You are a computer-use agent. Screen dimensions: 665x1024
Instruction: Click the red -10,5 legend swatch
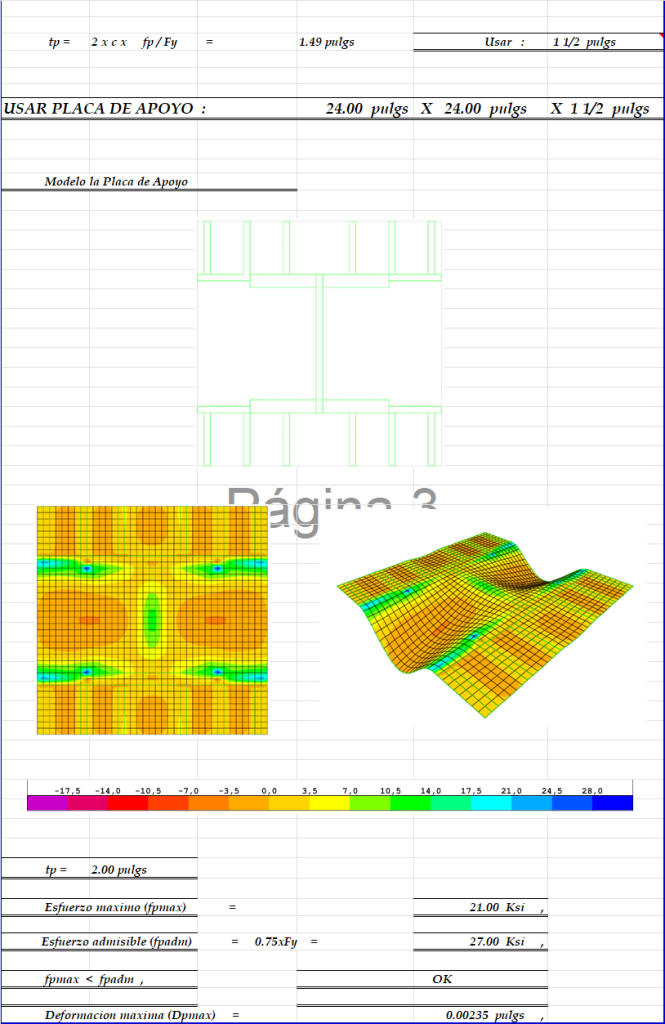[128, 803]
